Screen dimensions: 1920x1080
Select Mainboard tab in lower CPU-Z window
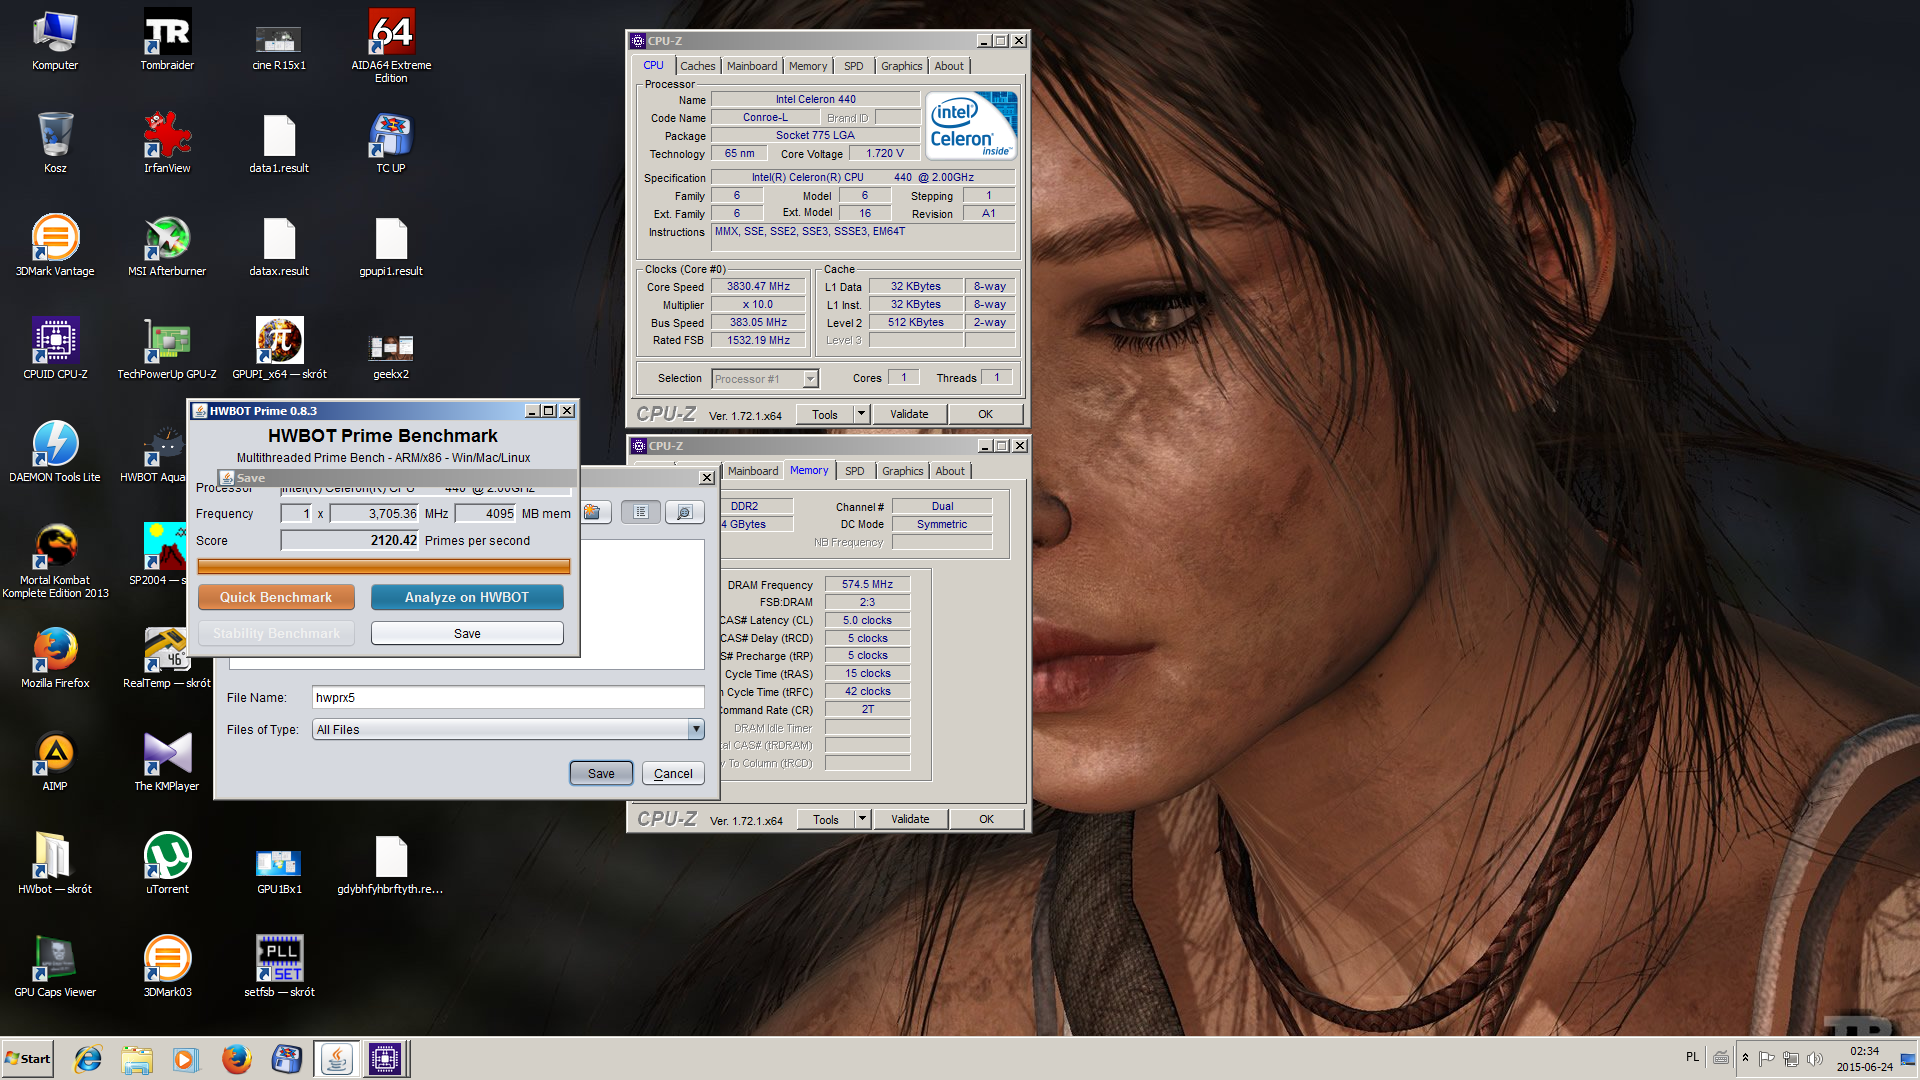point(753,471)
